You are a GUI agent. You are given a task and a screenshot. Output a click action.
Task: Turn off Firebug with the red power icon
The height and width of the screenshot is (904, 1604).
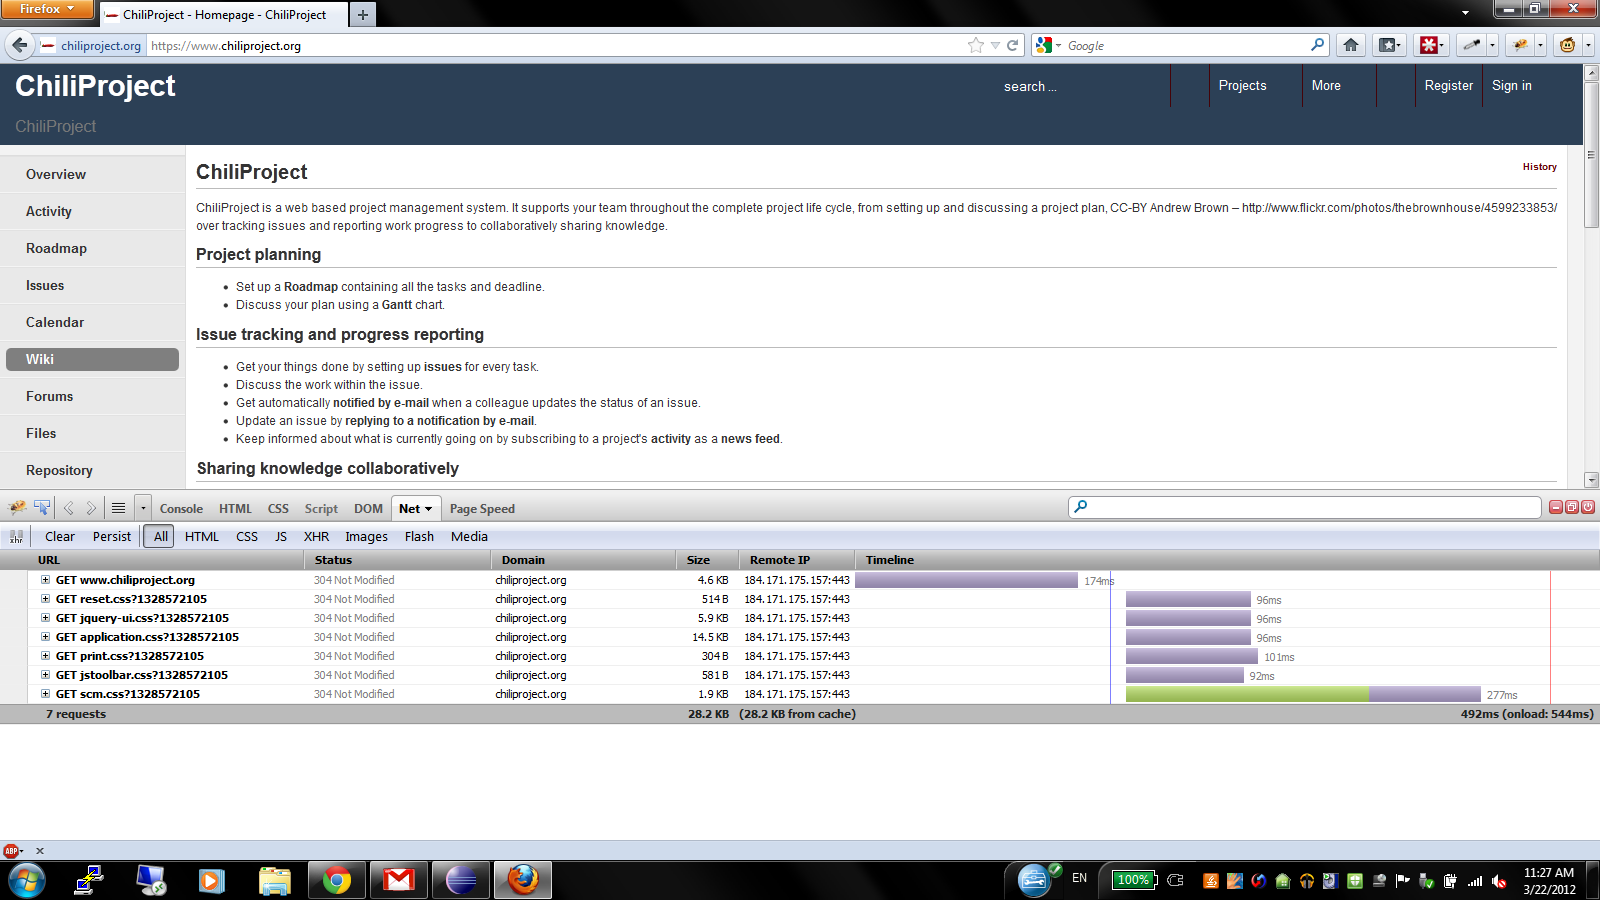coord(1588,508)
